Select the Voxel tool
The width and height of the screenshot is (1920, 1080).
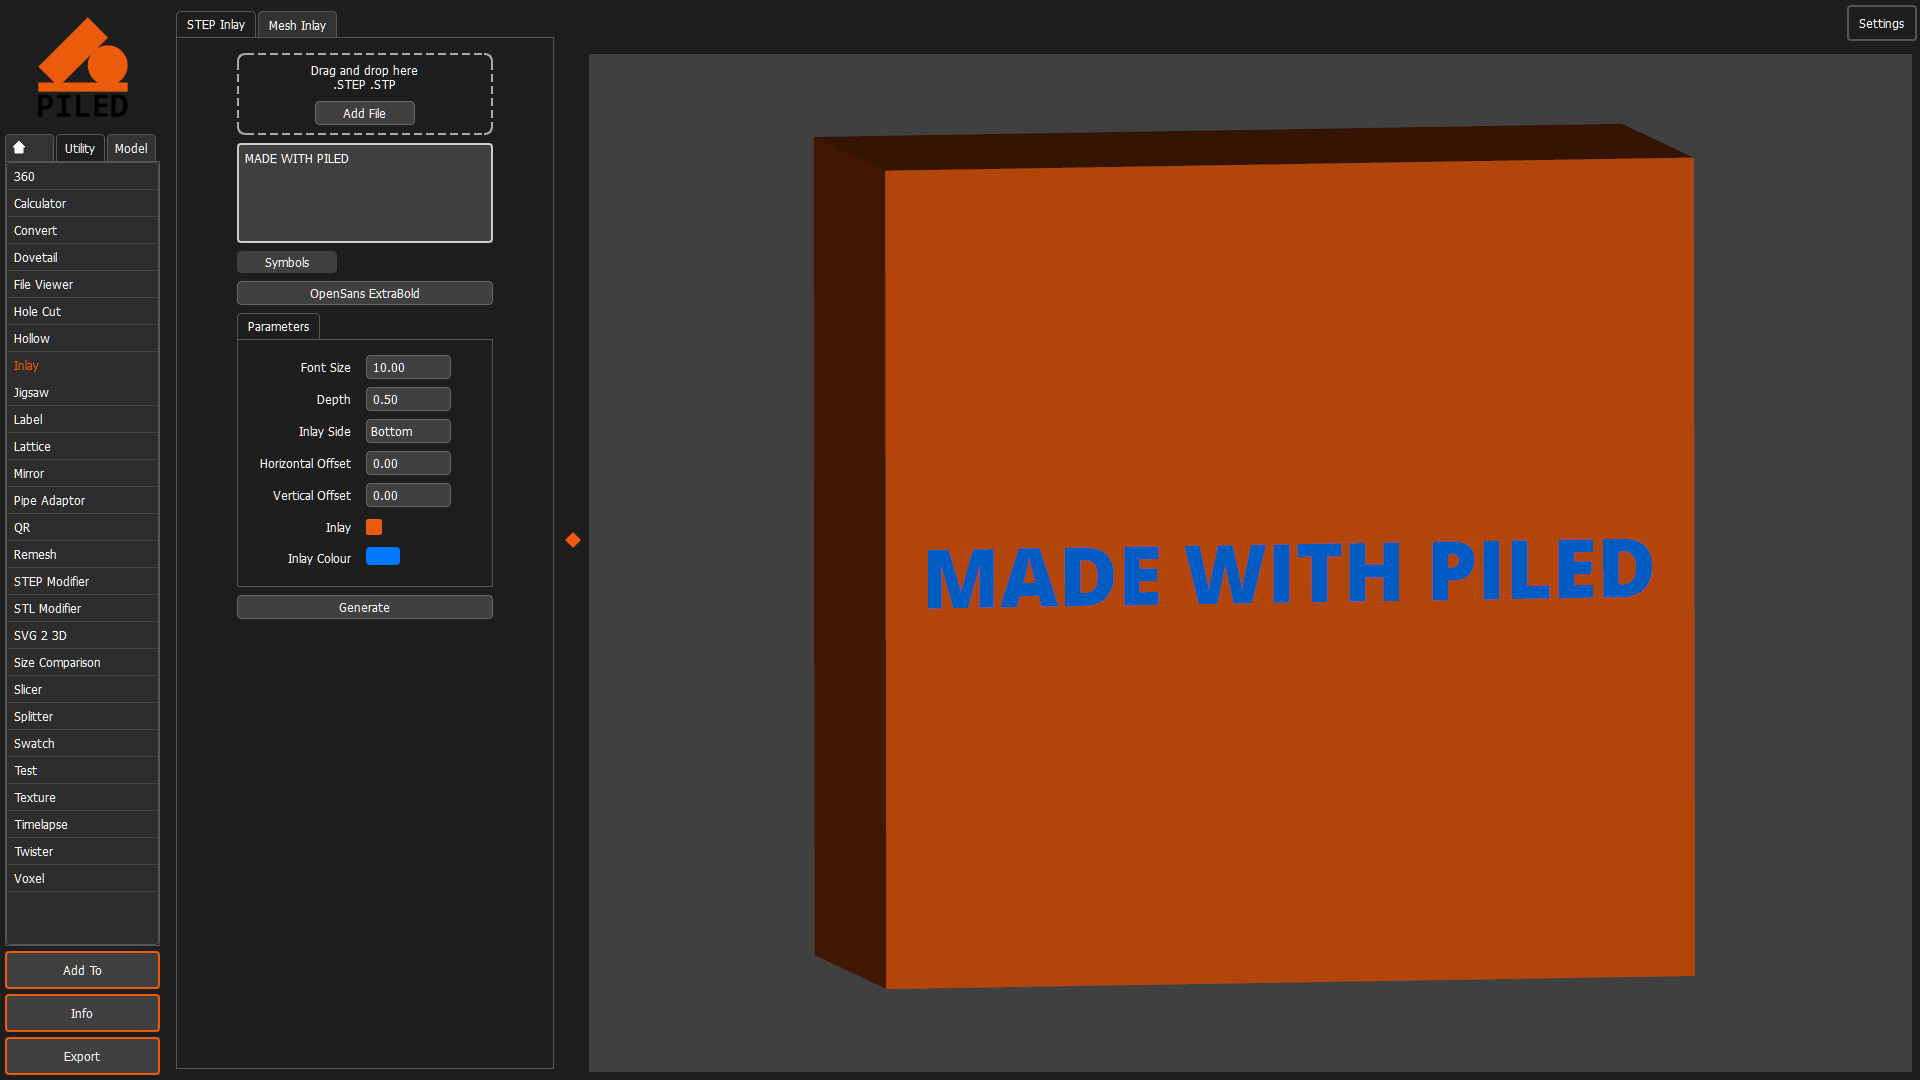tap(82, 878)
